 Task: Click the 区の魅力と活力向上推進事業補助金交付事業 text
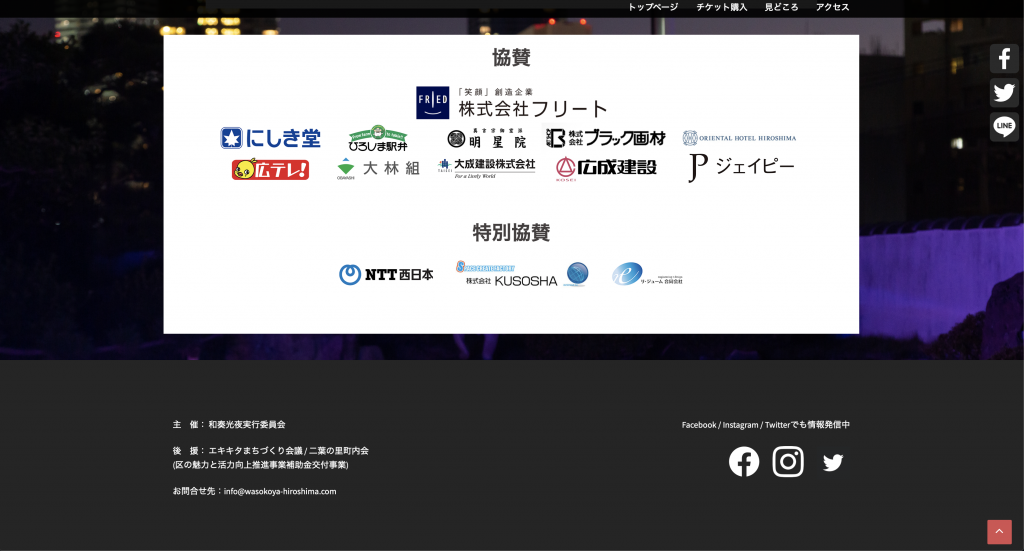pos(261,465)
